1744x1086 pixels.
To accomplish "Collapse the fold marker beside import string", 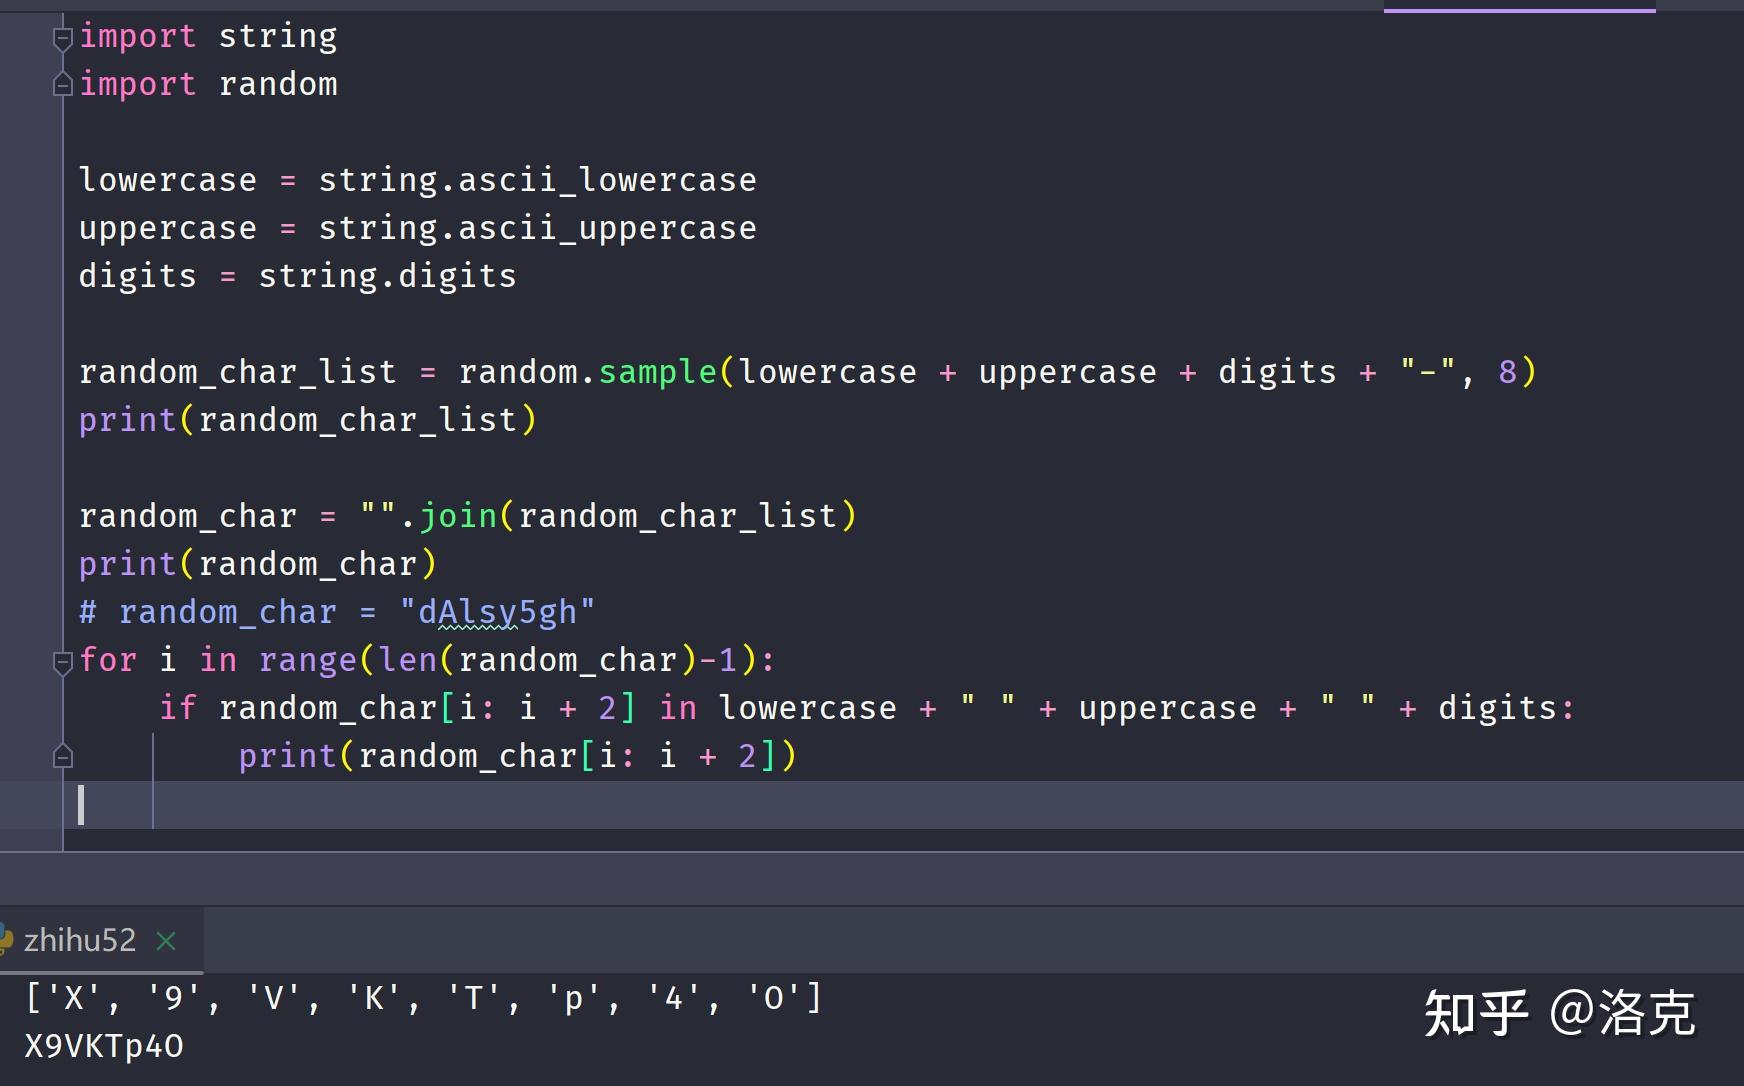I will [62, 37].
